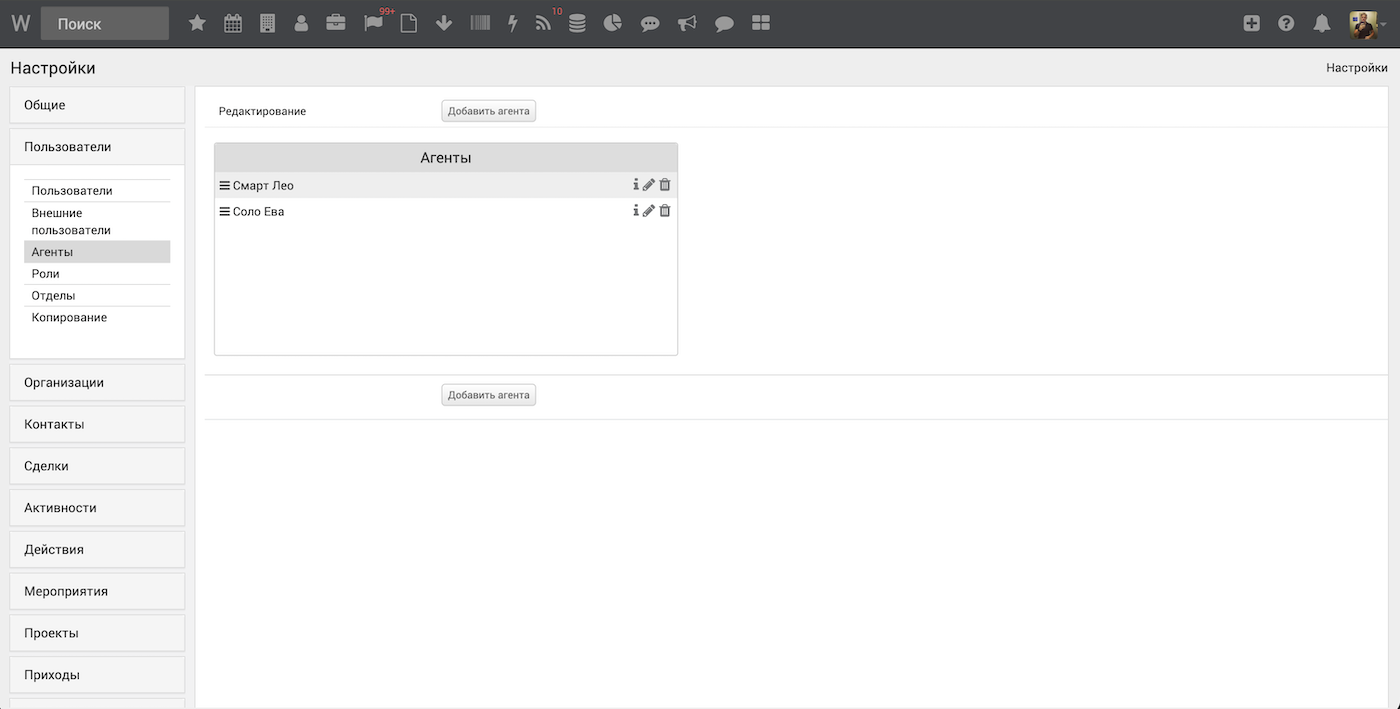Select Роли in the users submenu
The image size is (1400, 709).
46,274
